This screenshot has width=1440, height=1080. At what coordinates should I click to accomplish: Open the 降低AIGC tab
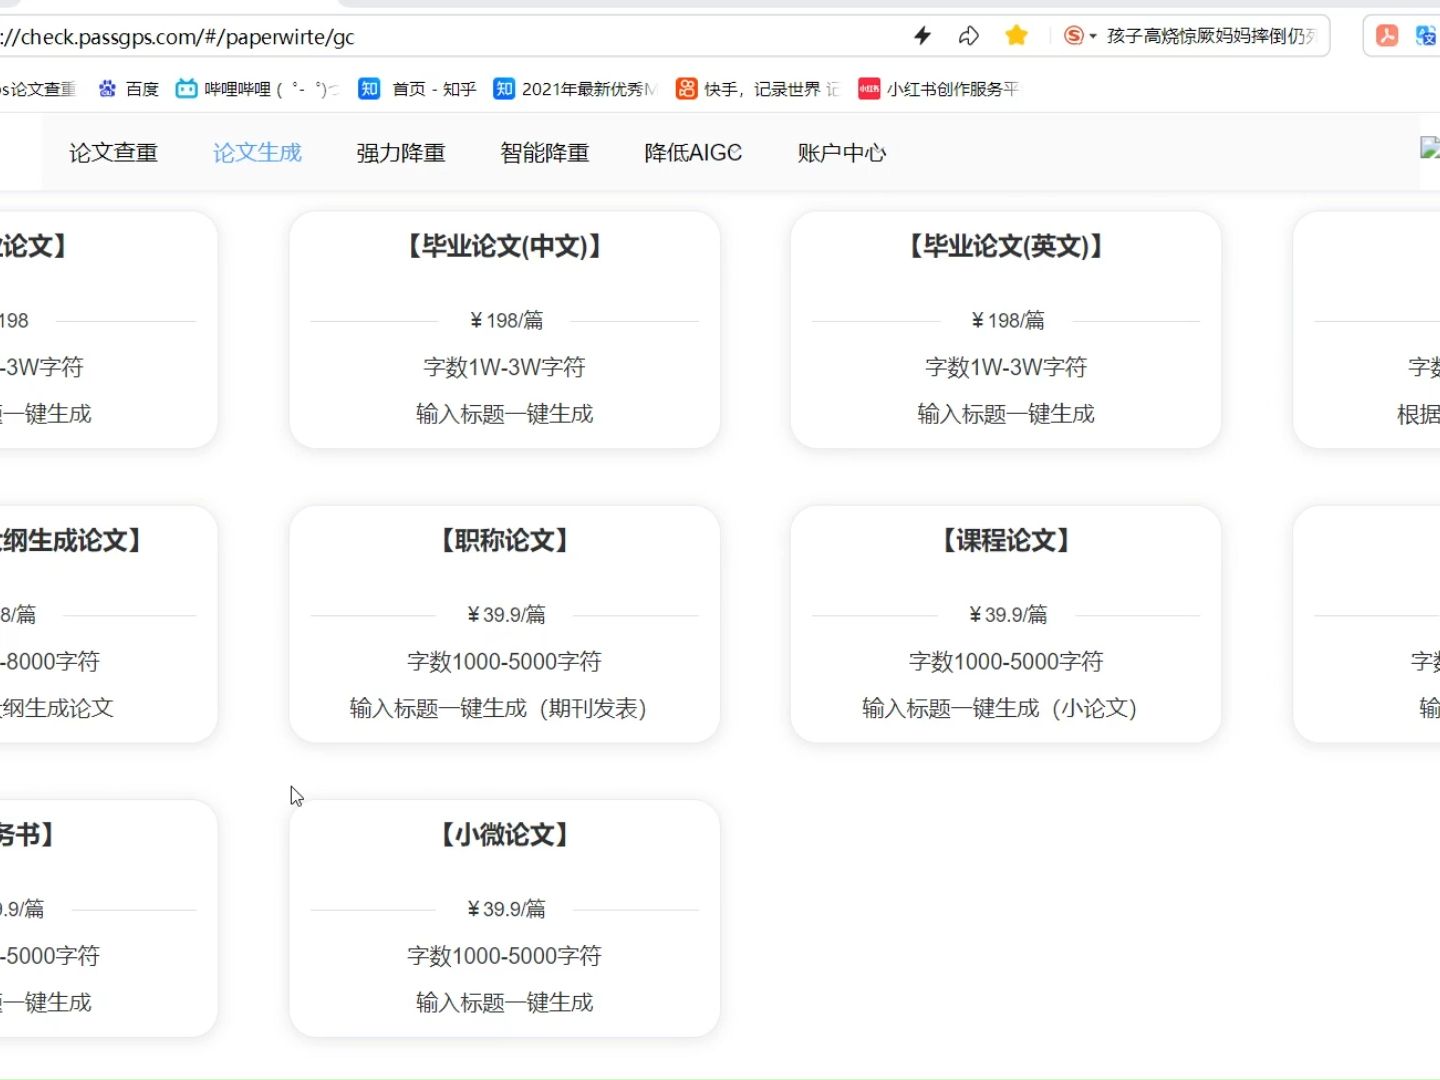(x=693, y=153)
